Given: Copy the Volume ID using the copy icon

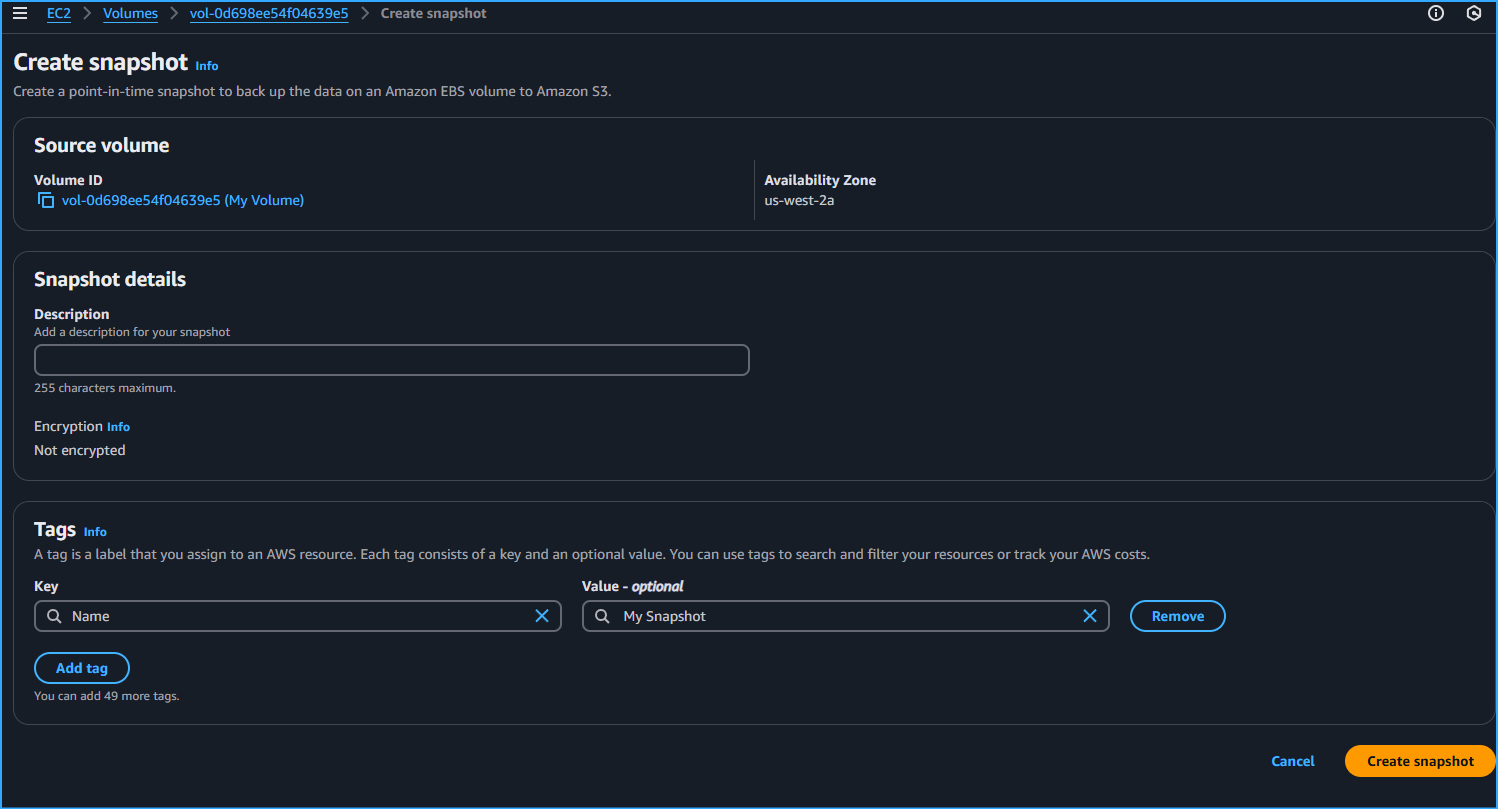Looking at the screenshot, I should (45, 200).
